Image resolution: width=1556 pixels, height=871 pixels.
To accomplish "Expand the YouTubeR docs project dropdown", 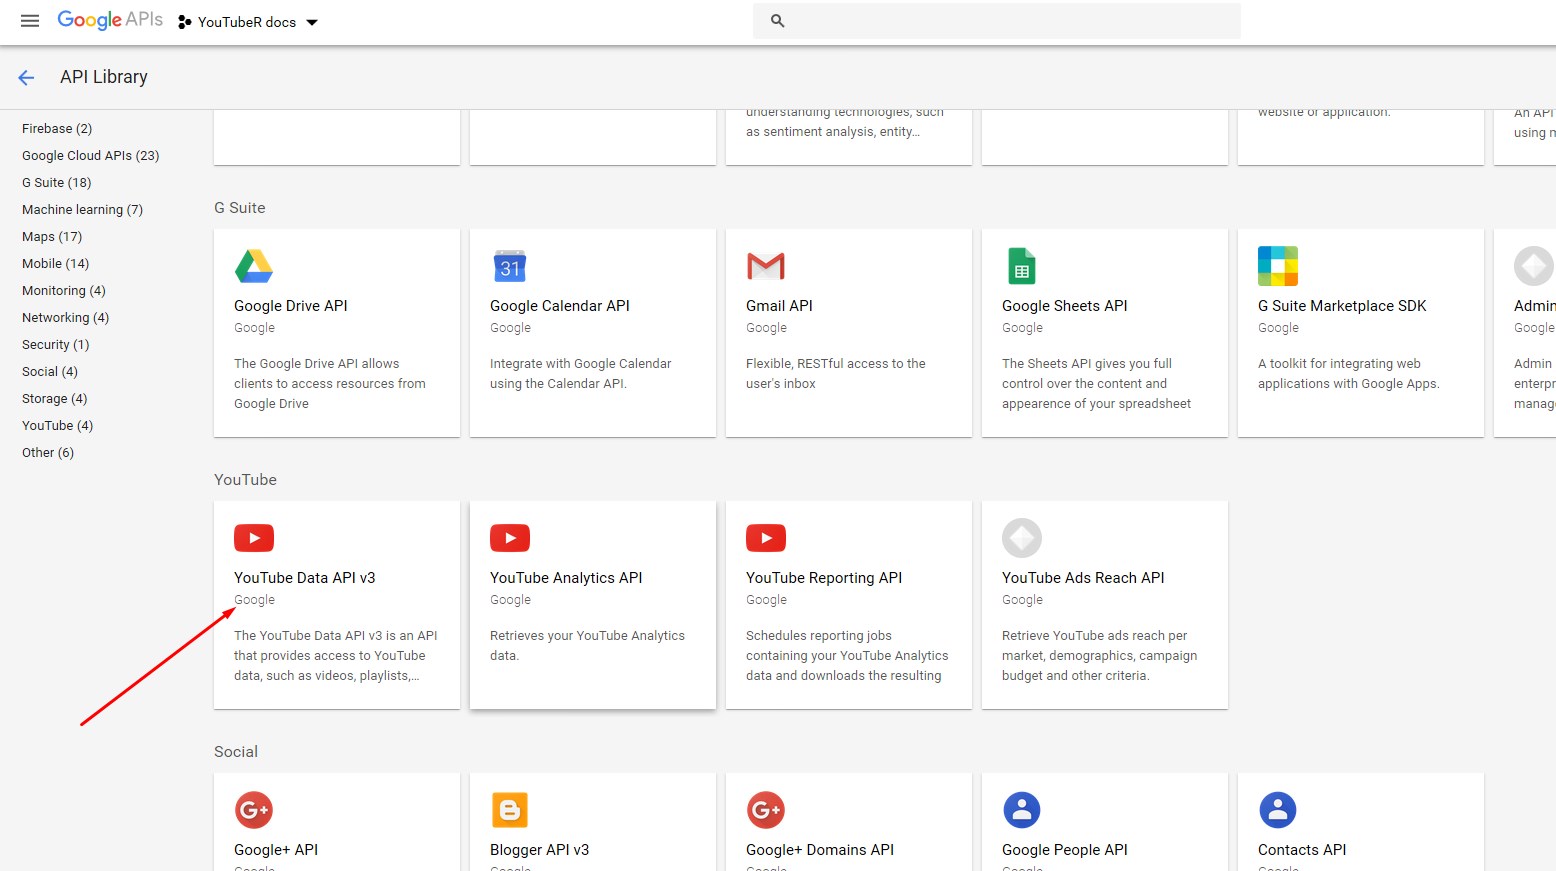I will [311, 22].
